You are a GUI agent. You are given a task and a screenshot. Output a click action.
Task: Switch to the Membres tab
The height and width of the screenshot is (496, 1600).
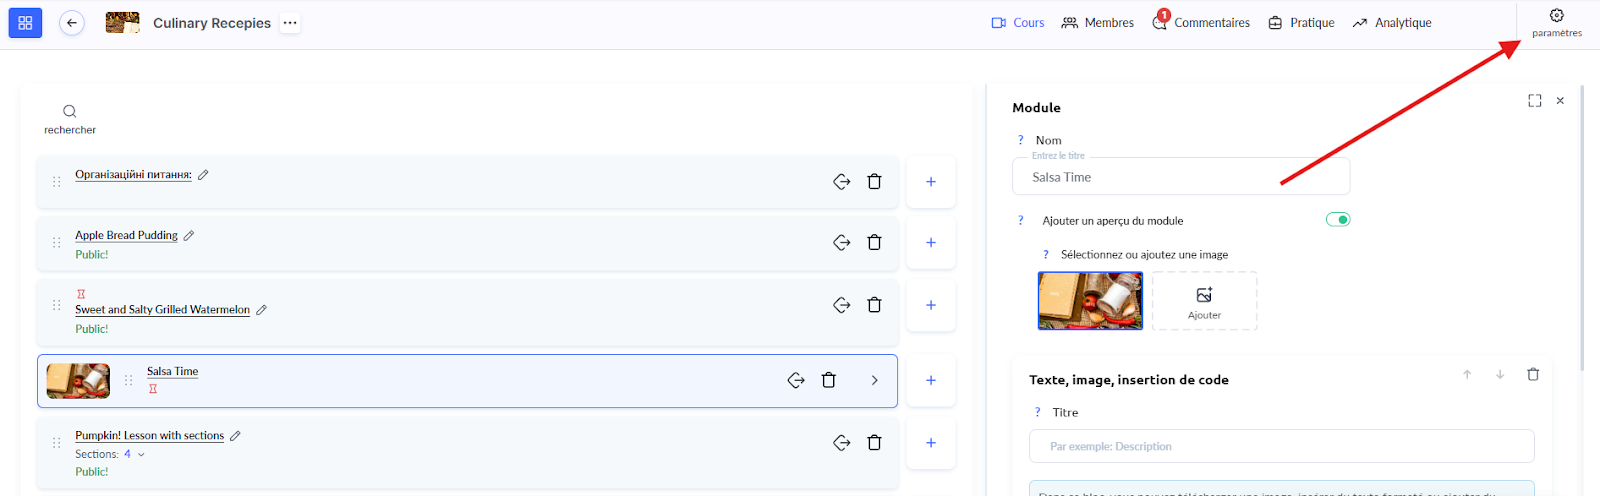[x=1097, y=23]
